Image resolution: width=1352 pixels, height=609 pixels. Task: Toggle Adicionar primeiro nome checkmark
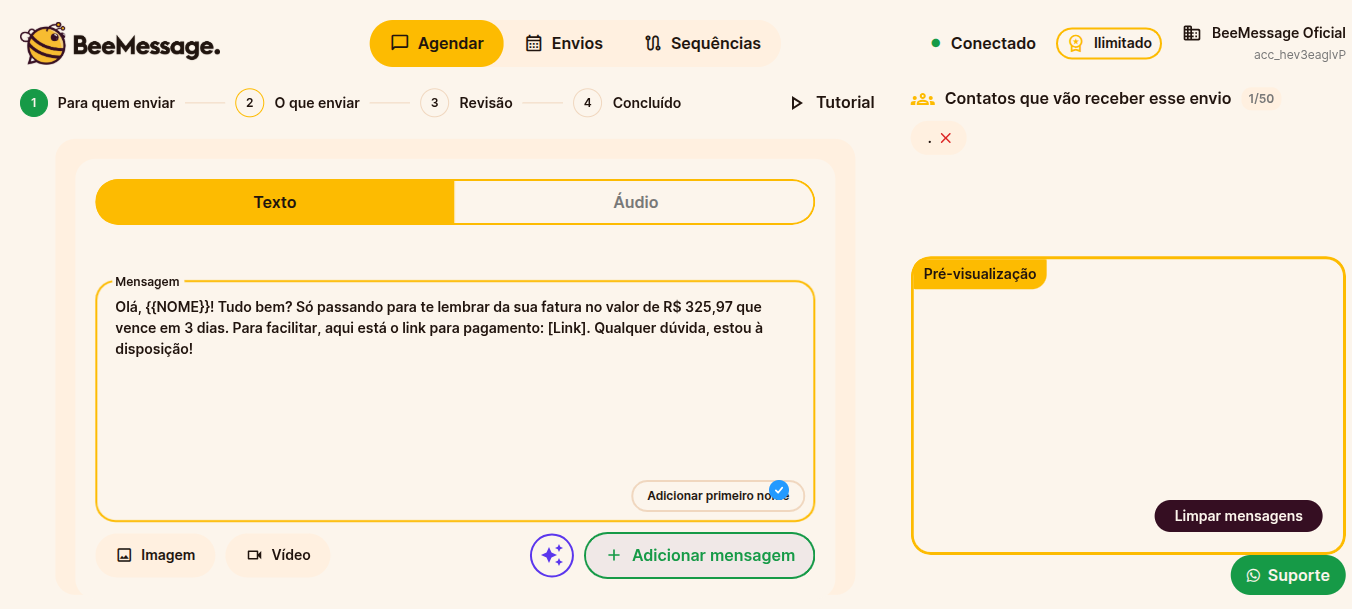(x=779, y=490)
